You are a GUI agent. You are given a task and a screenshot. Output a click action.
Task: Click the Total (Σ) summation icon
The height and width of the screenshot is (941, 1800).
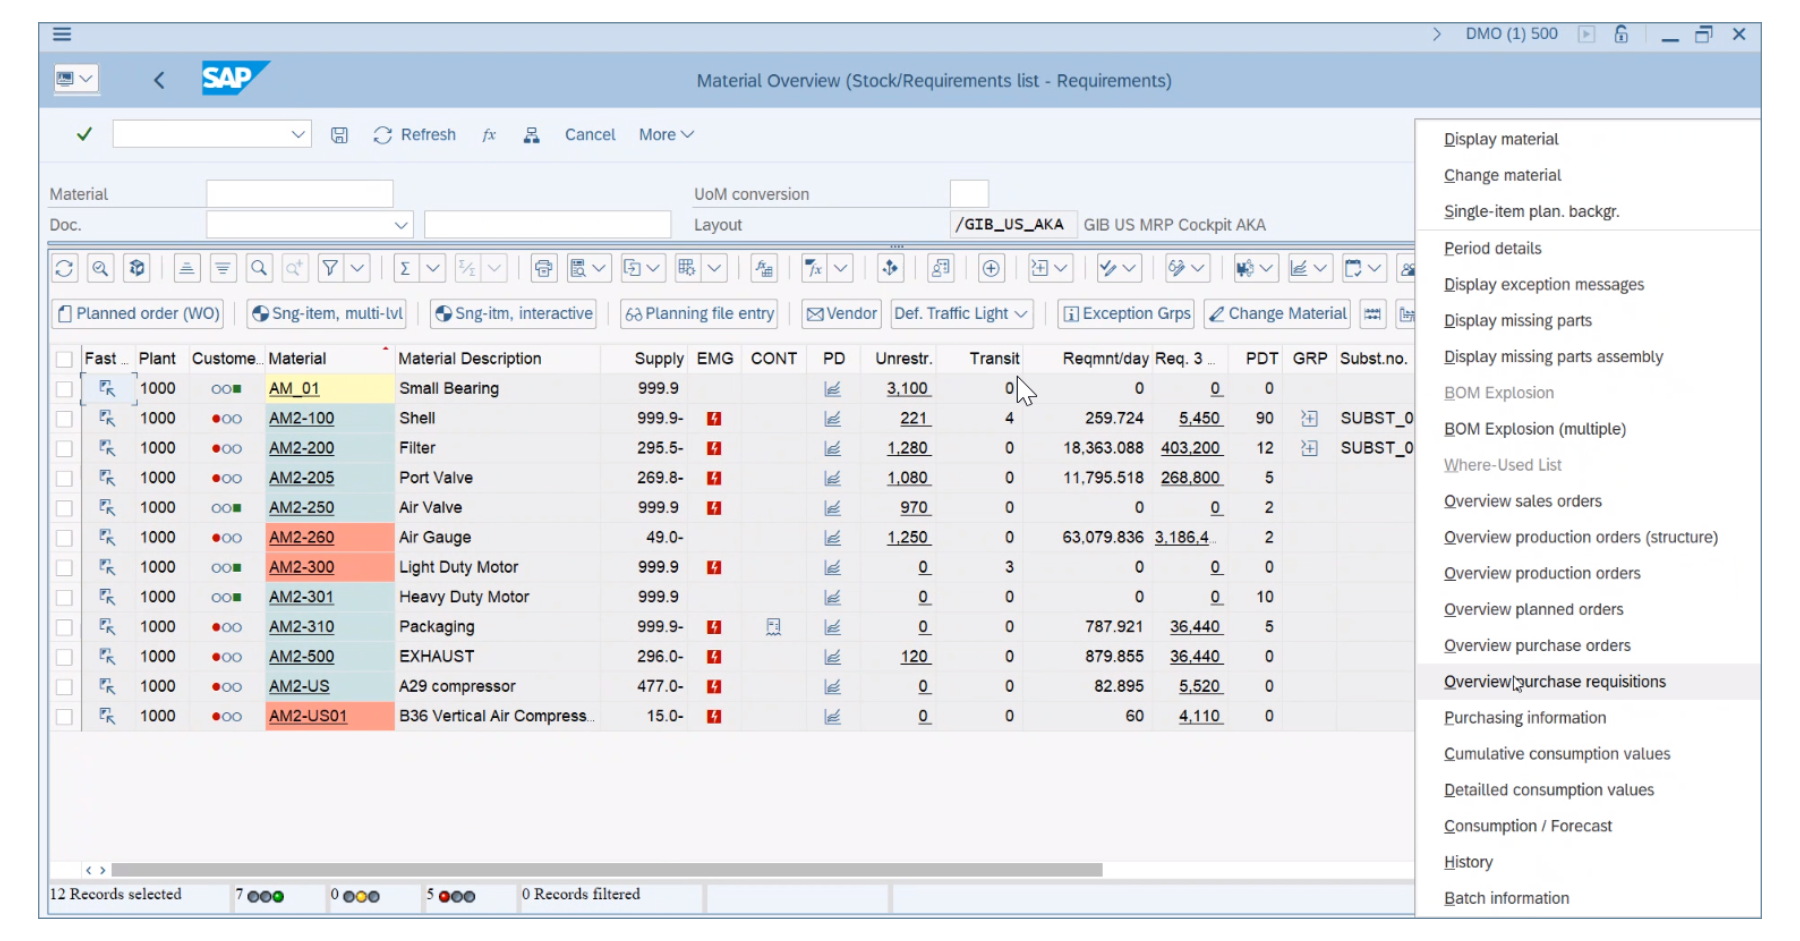(x=404, y=268)
